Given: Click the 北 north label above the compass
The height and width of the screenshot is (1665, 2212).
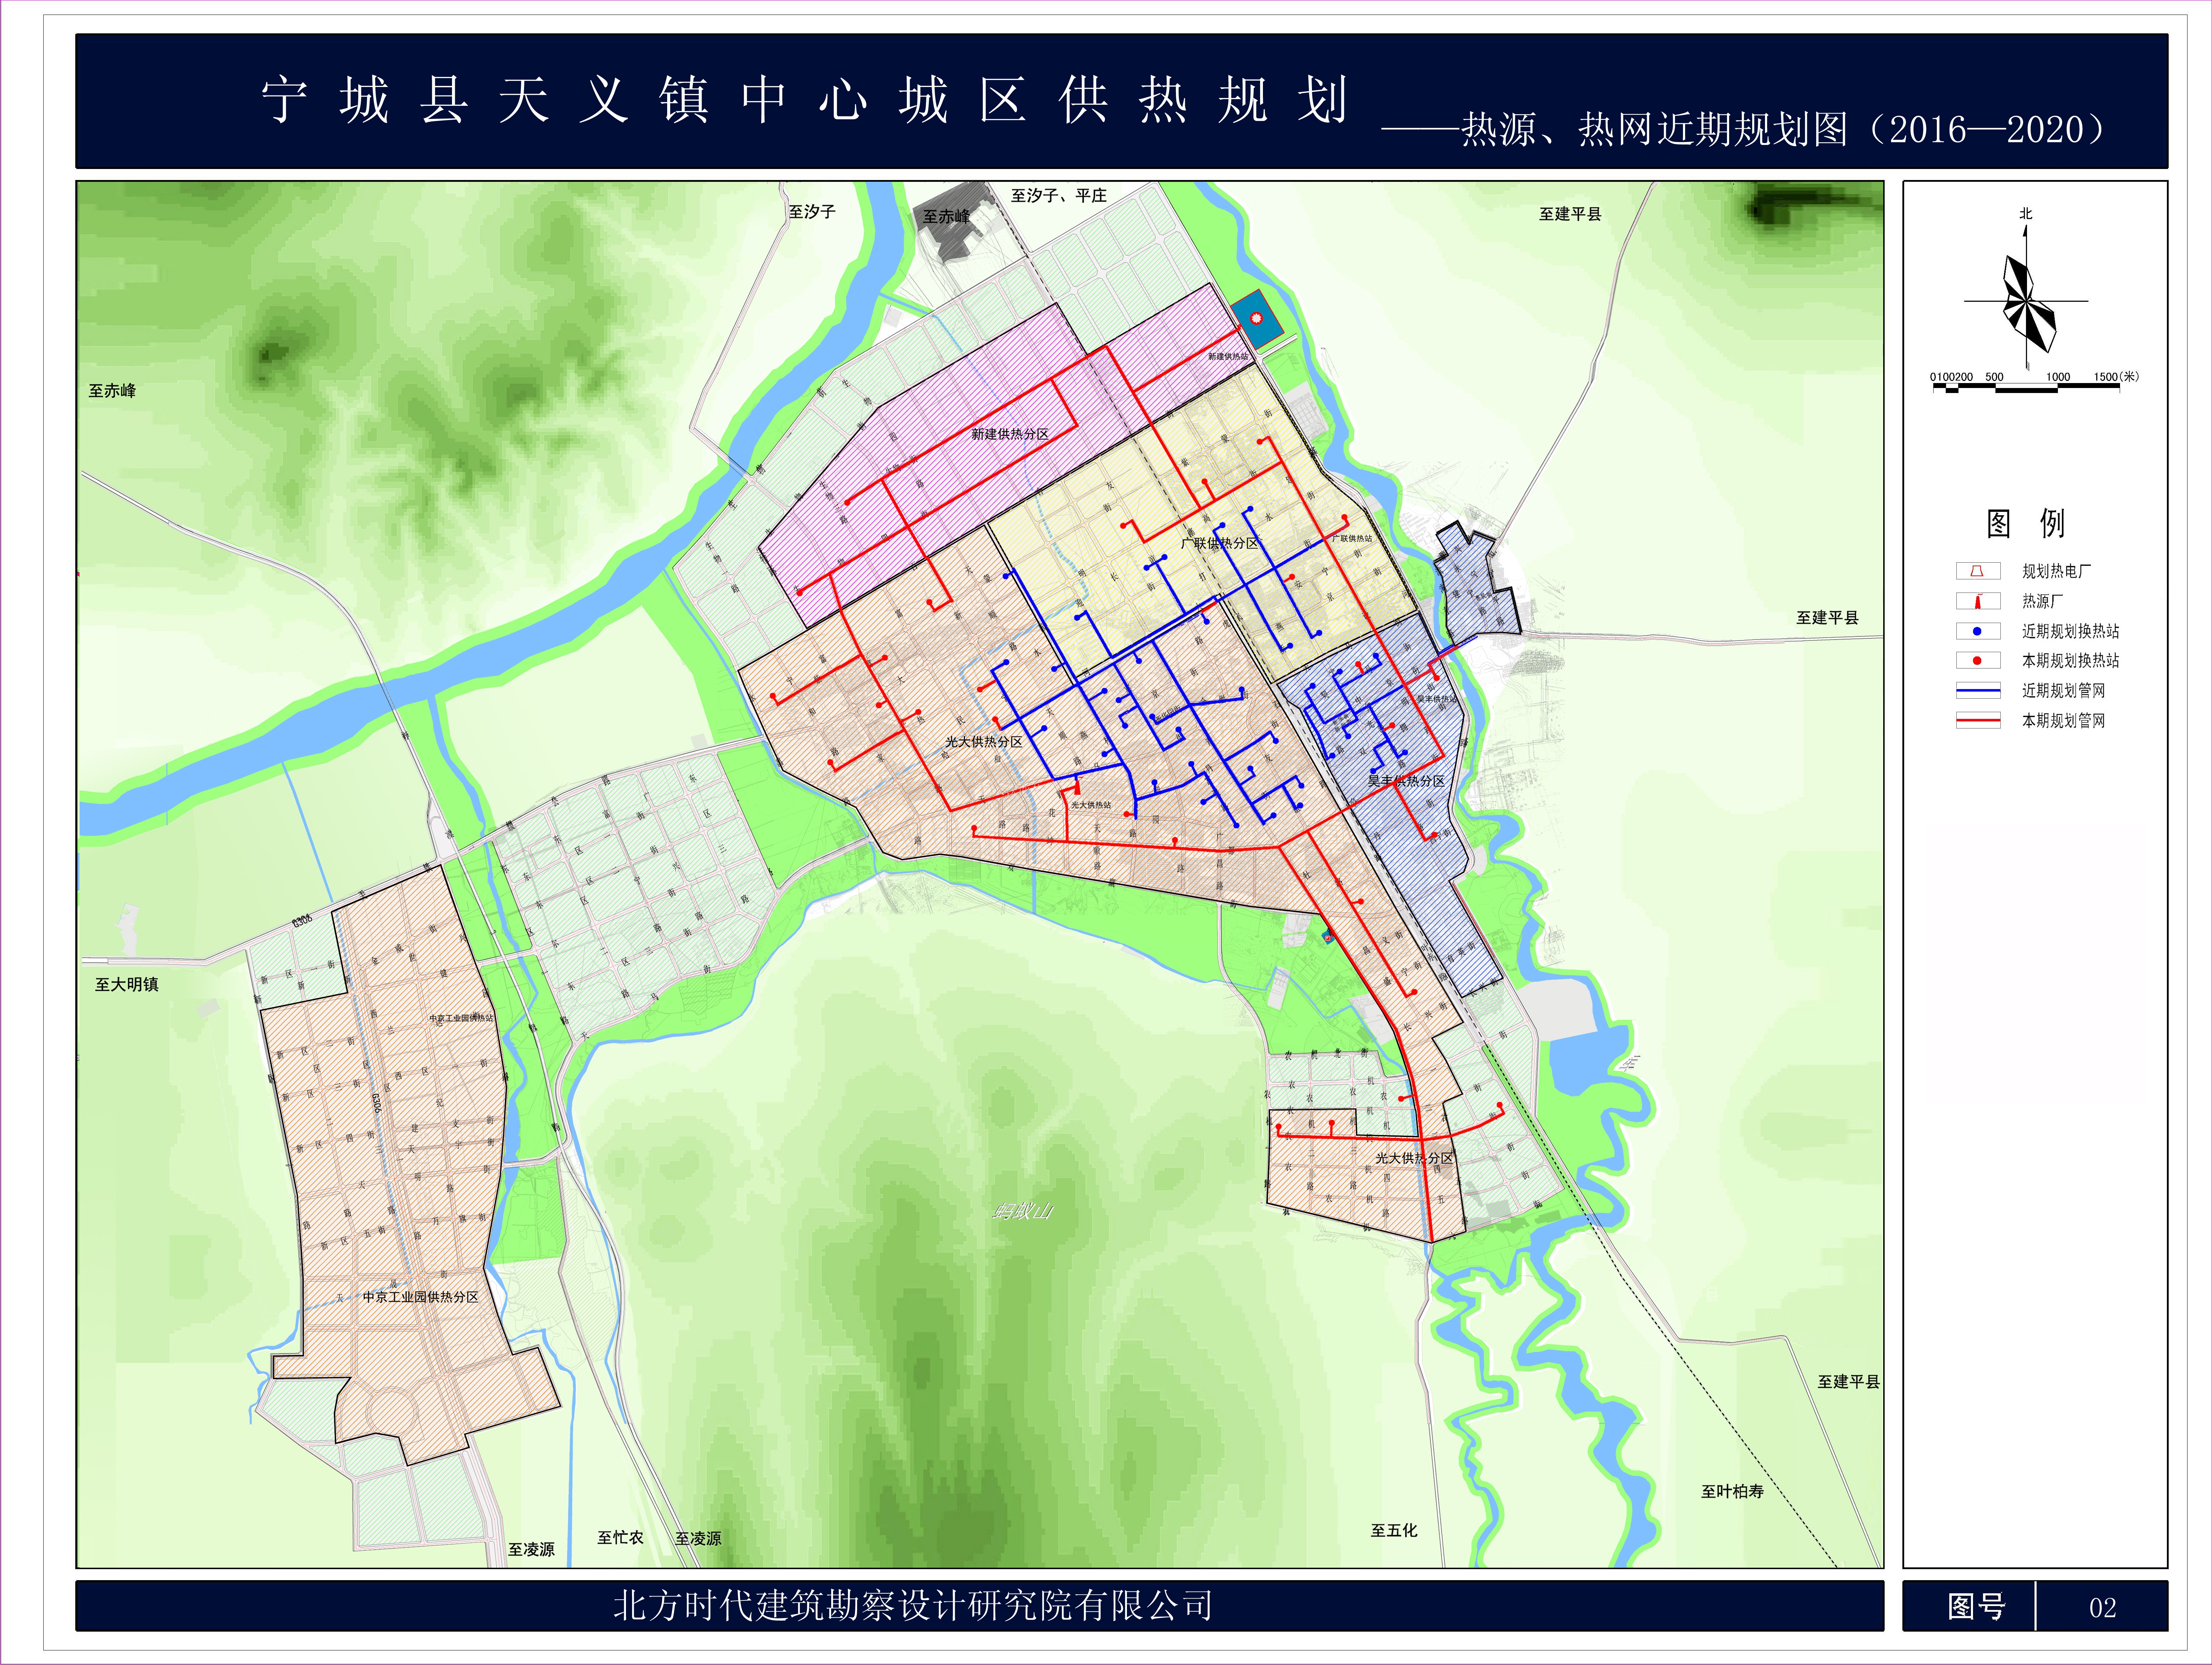Looking at the screenshot, I should [x=2026, y=214].
